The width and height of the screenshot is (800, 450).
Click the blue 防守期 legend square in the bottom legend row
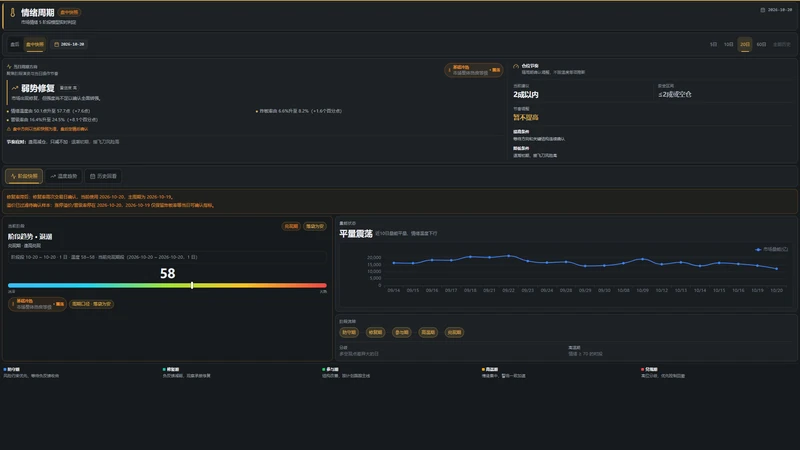(5, 369)
